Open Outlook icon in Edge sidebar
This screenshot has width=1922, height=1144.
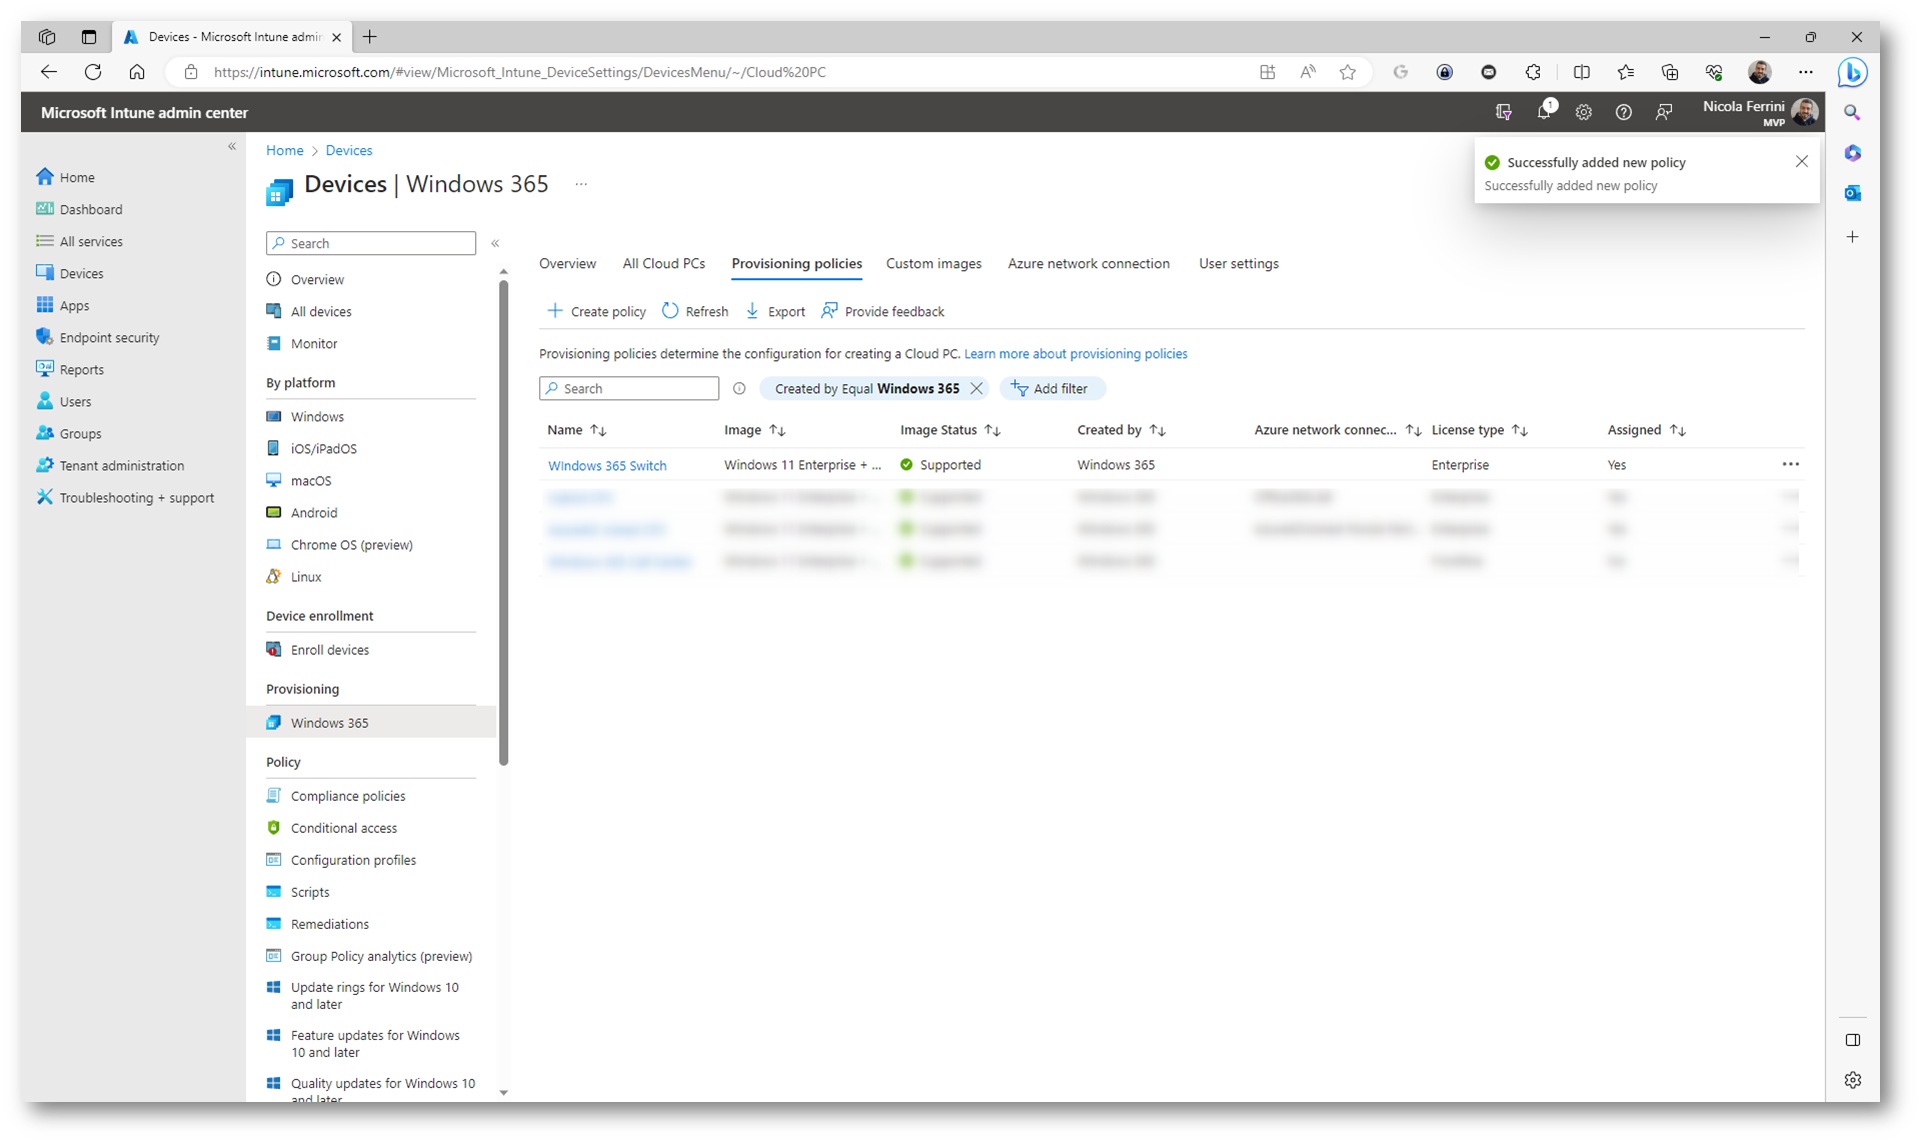pyautogui.click(x=1852, y=193)
